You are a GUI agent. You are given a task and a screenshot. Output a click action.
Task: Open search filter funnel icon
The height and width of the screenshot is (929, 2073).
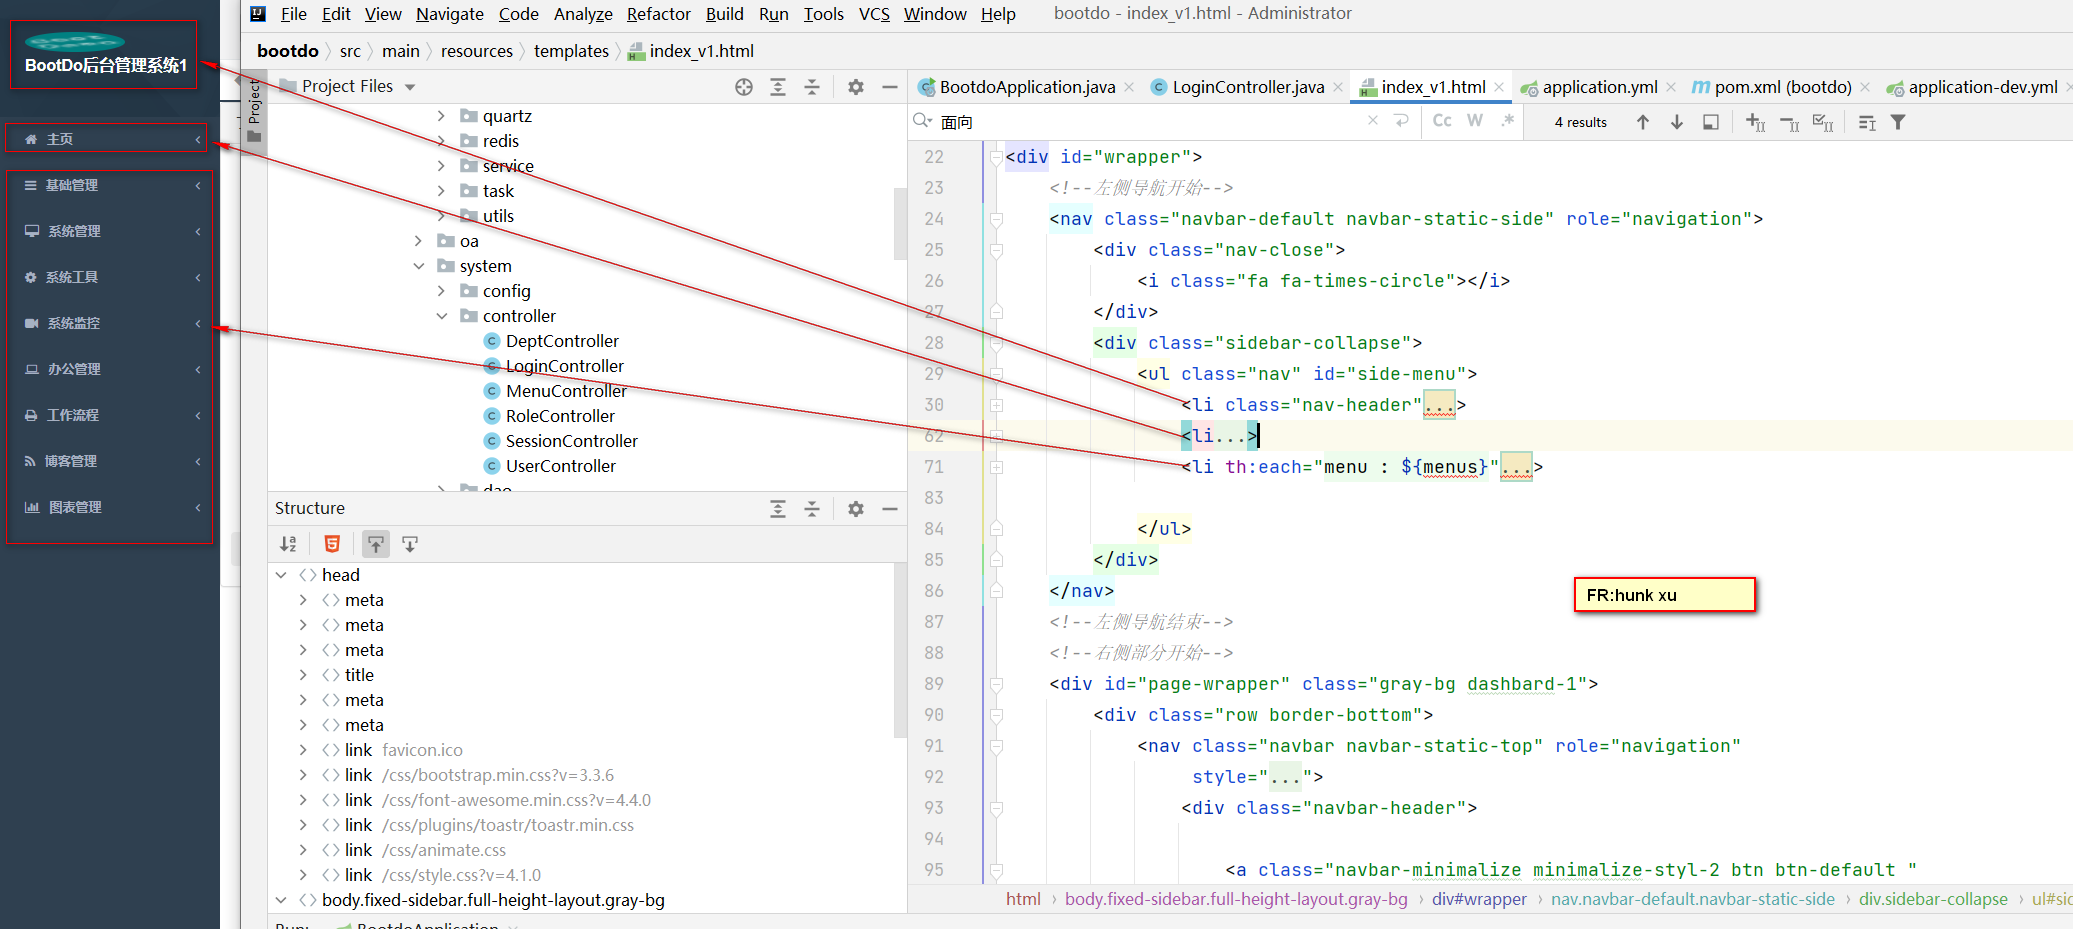1898,122
